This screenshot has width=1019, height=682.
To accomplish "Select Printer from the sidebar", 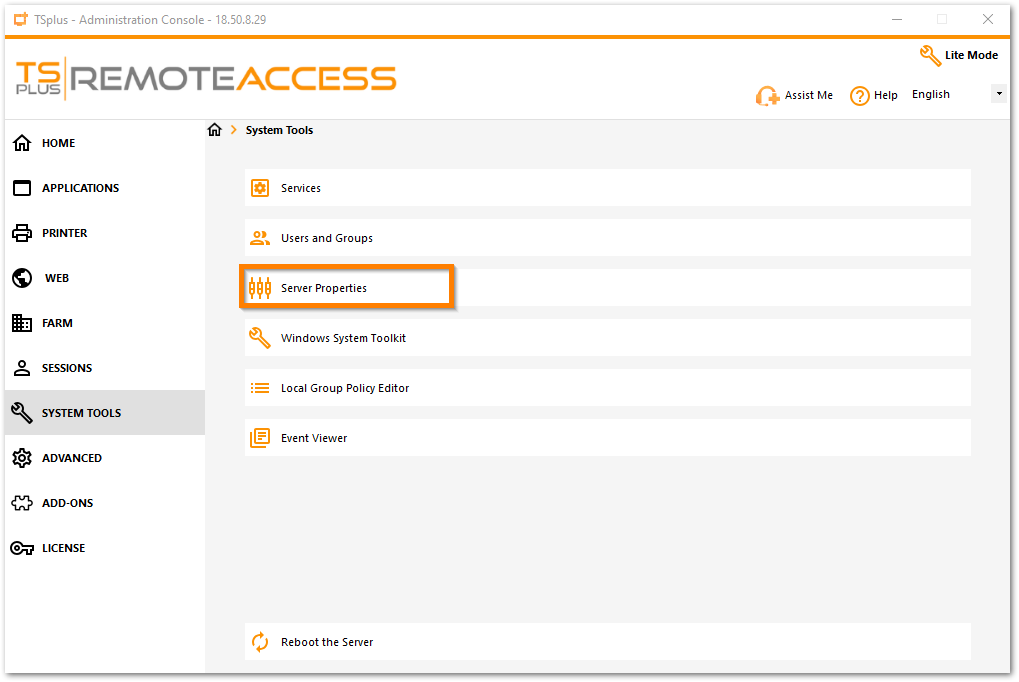I will click(x=64, y=233).
